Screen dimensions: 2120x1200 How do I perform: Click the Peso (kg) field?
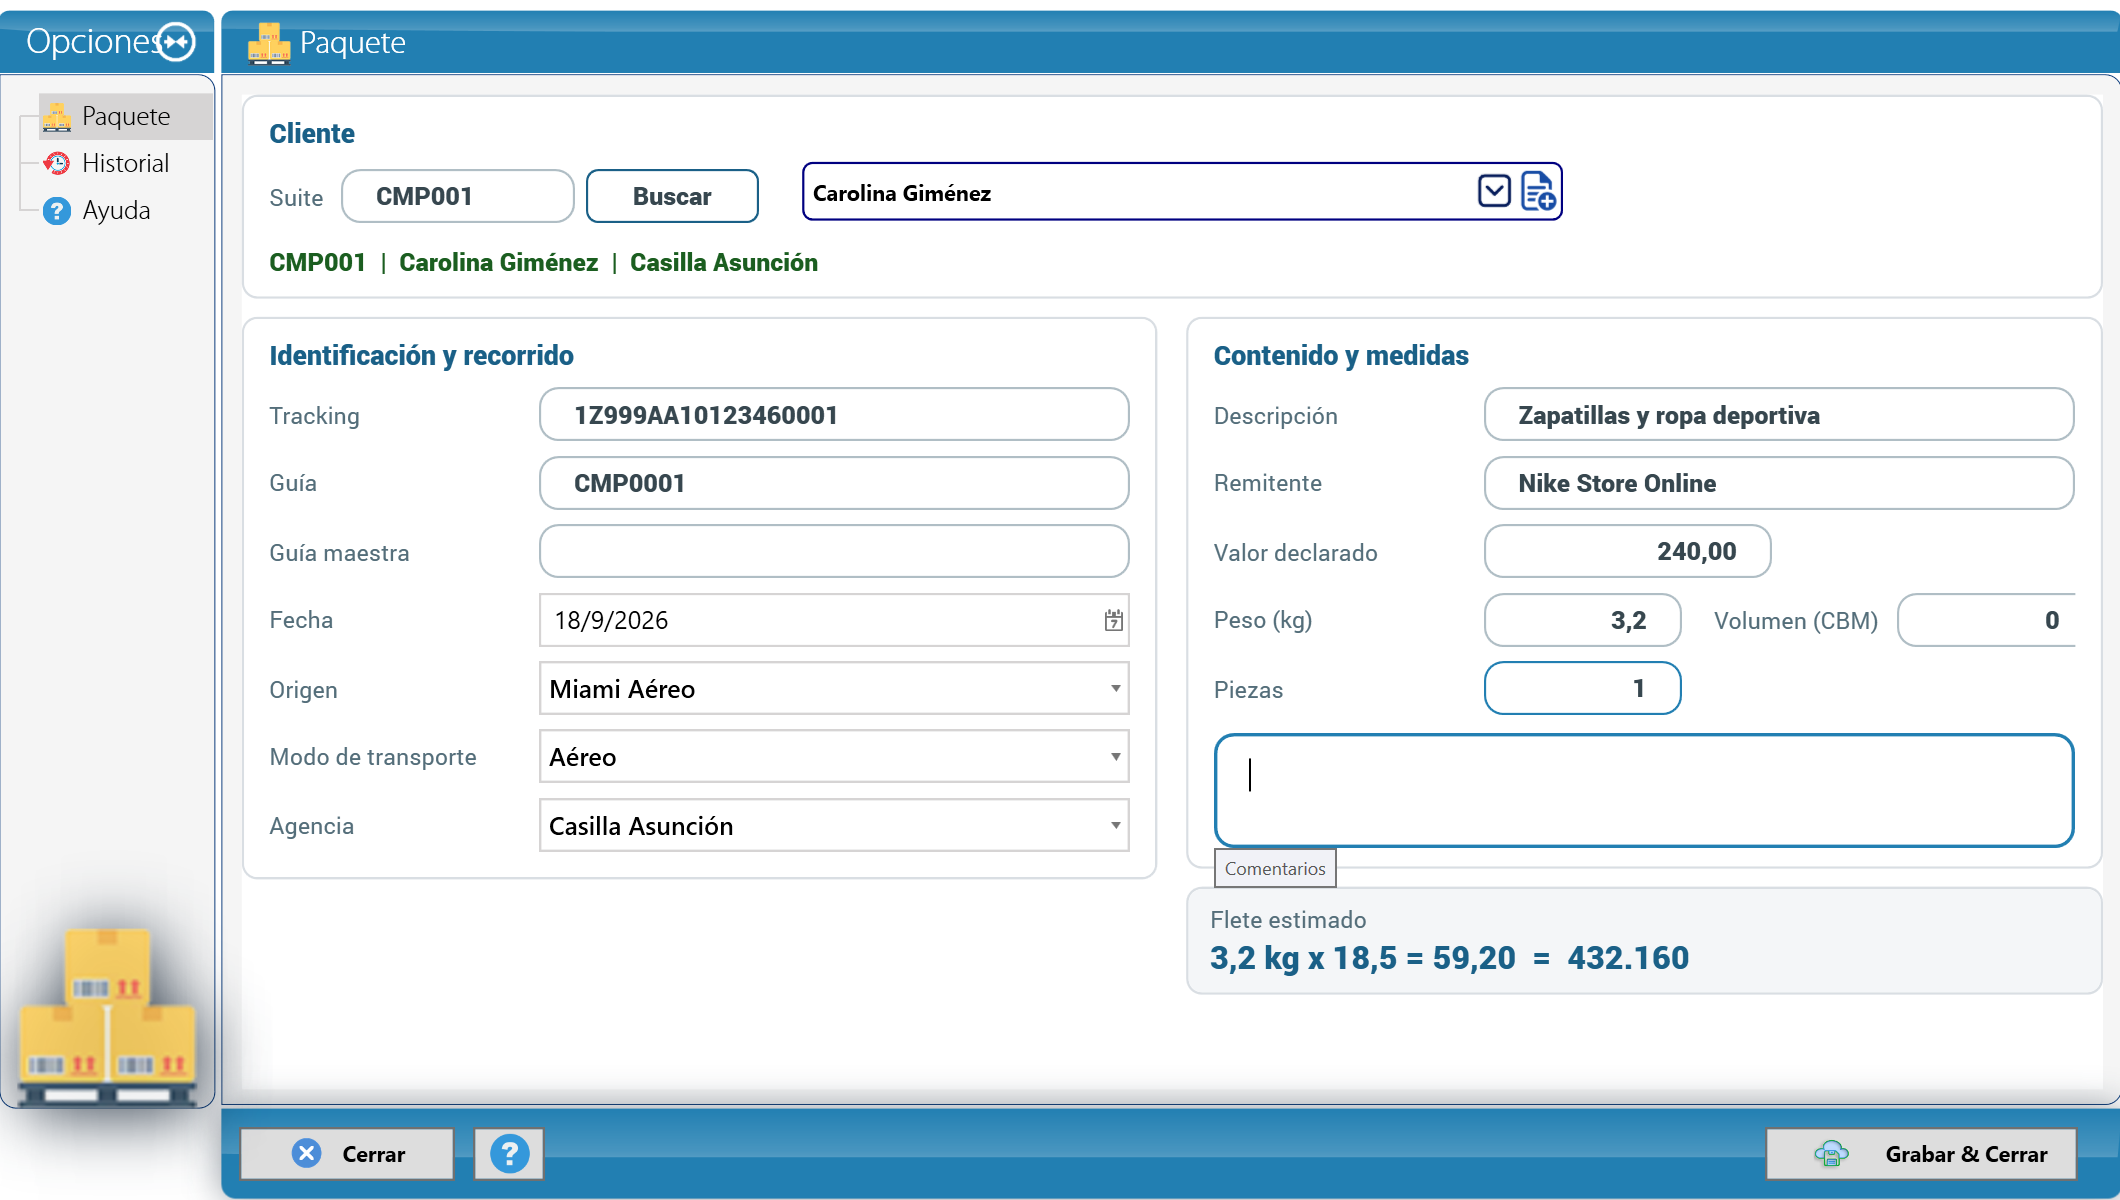(x=1582, y=620)
